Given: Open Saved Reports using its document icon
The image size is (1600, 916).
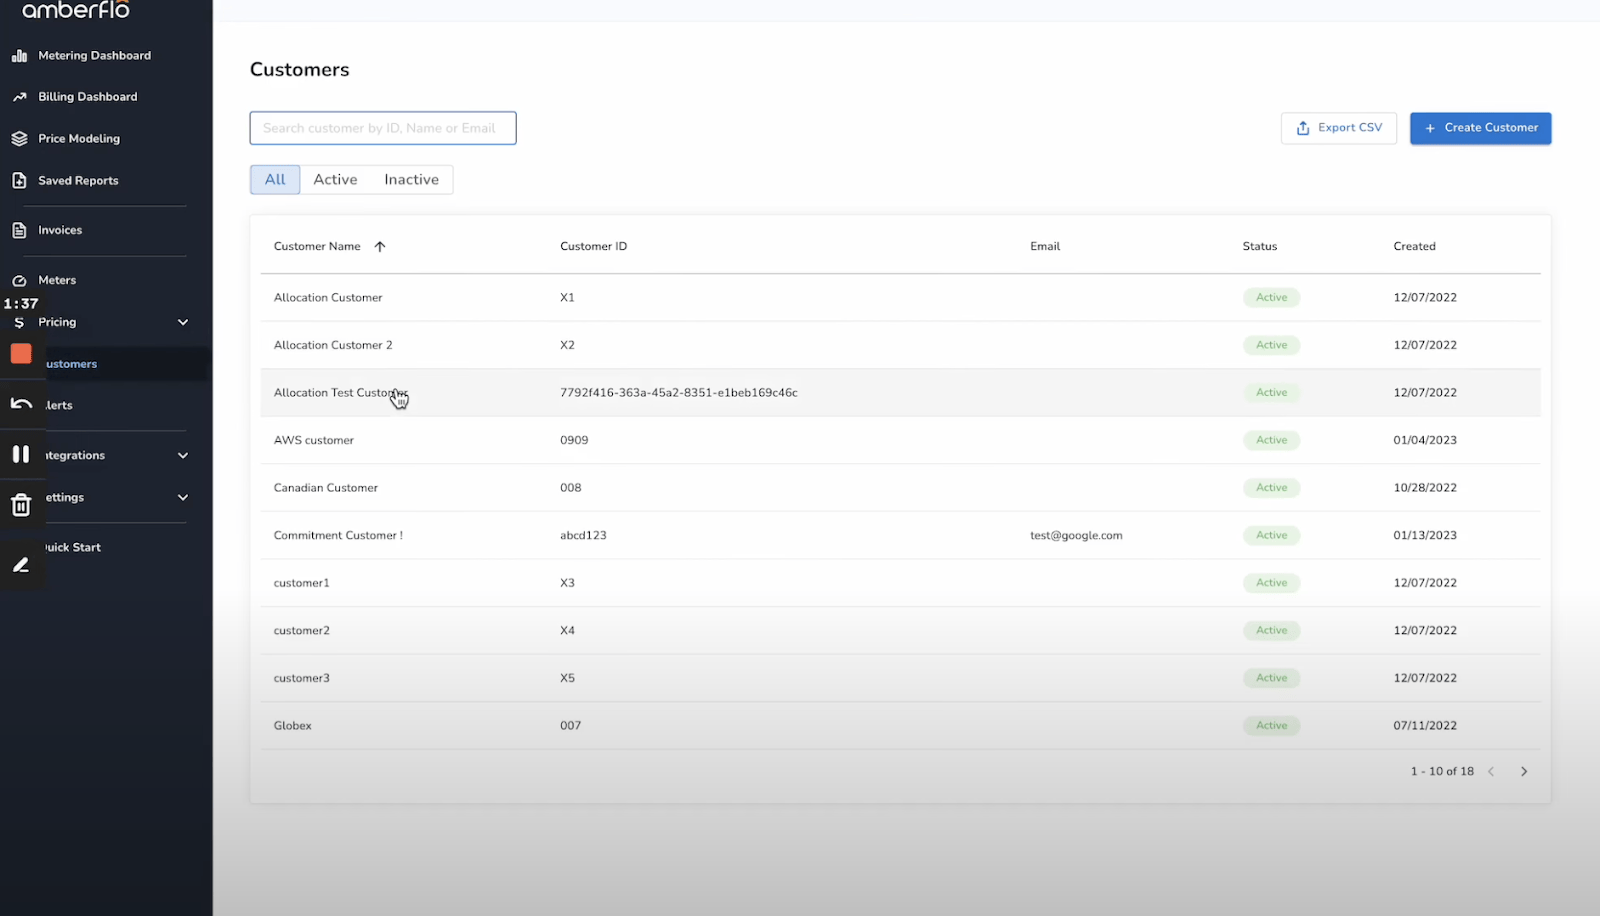Looking at the screenshot, I should tap(19, 180).
